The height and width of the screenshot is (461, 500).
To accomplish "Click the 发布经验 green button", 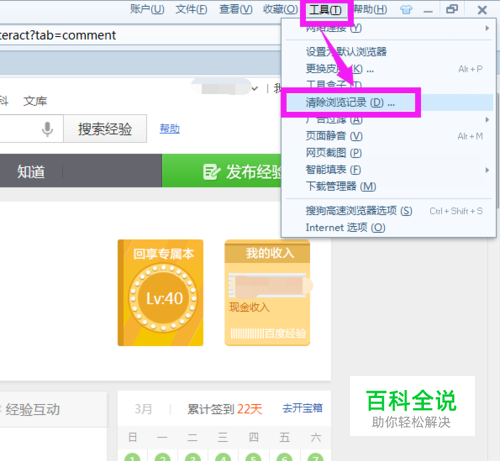I will [222, 171].
